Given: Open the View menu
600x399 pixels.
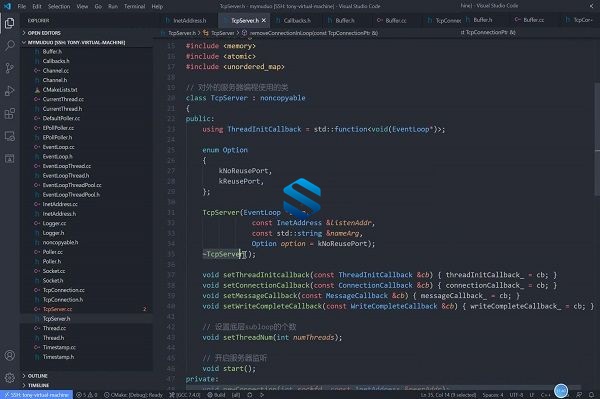Looking at the screenshot, I should click(x=82, y=6).
